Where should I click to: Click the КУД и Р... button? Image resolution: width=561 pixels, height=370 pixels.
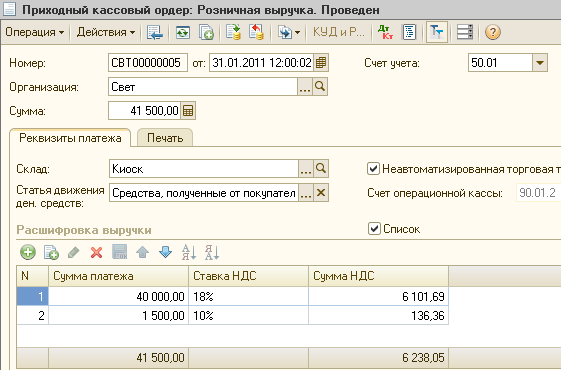[x=338, y=32]
